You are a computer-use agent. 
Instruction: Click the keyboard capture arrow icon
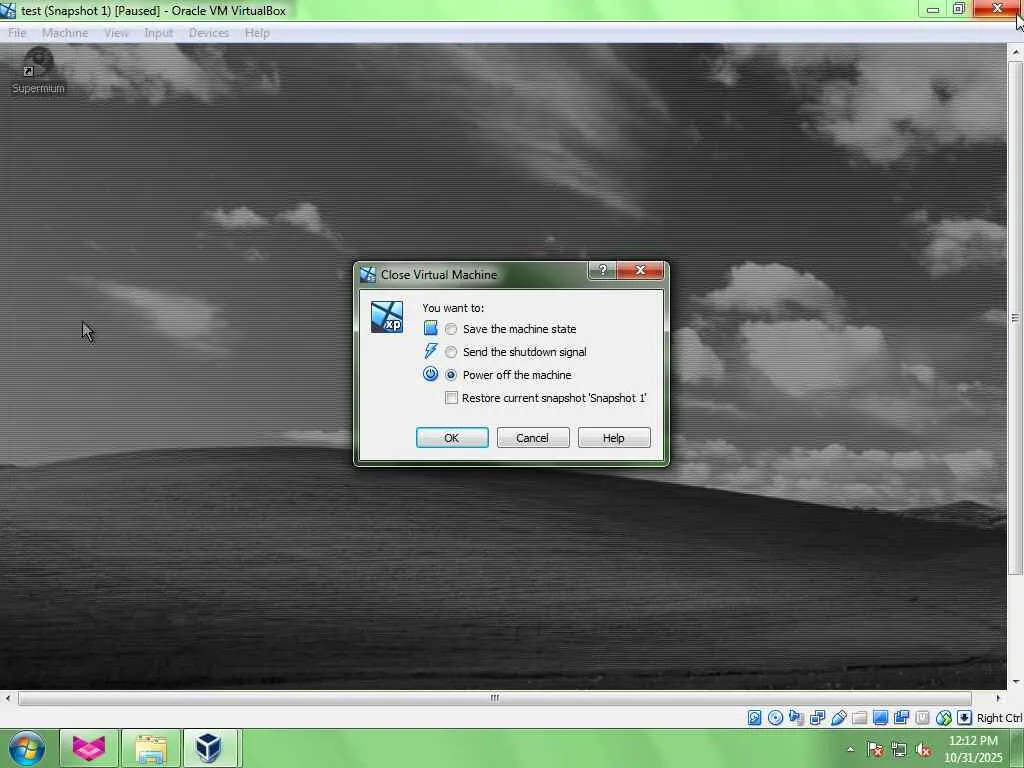(x=965, y=718)
